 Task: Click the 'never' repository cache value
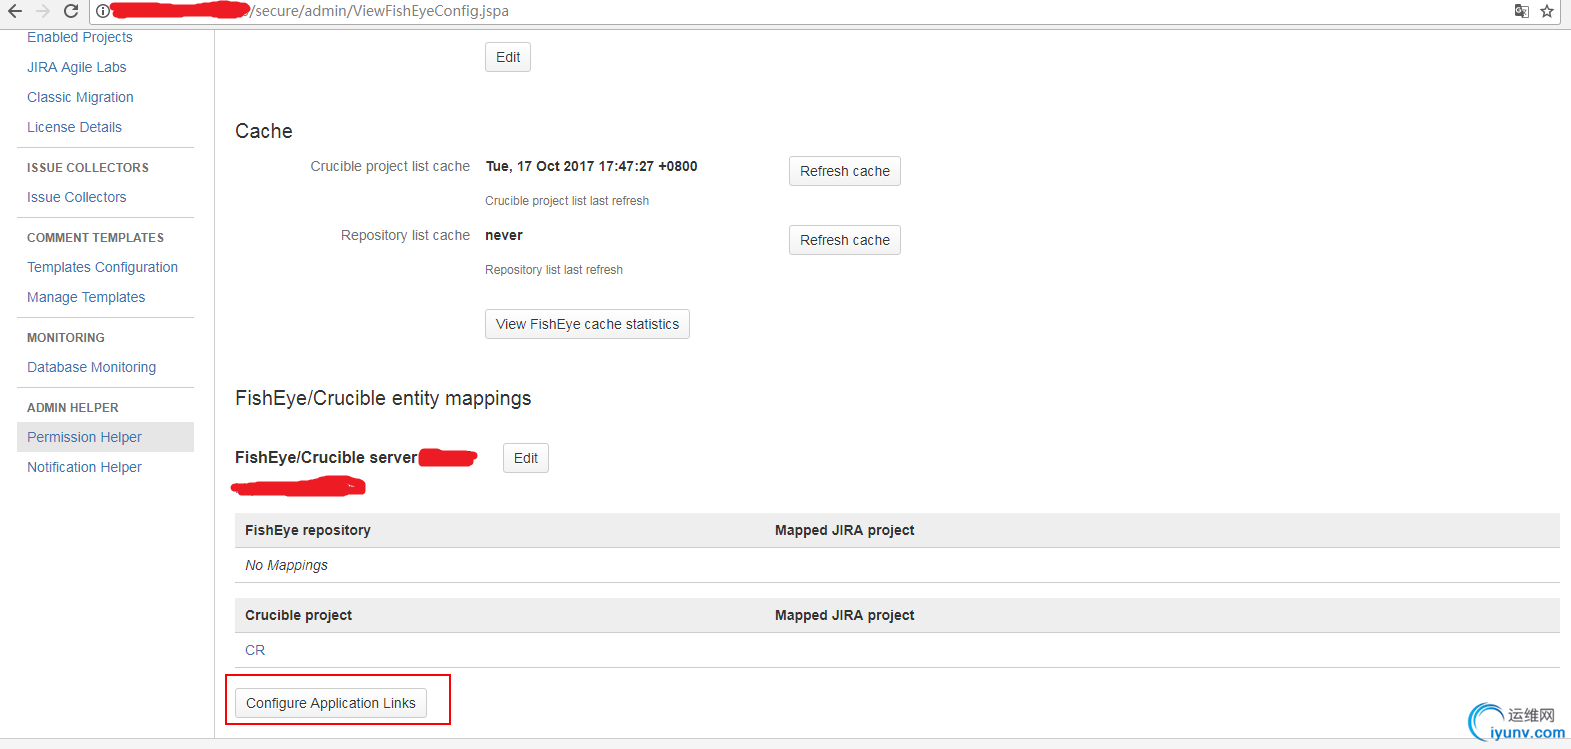[504, 235]
